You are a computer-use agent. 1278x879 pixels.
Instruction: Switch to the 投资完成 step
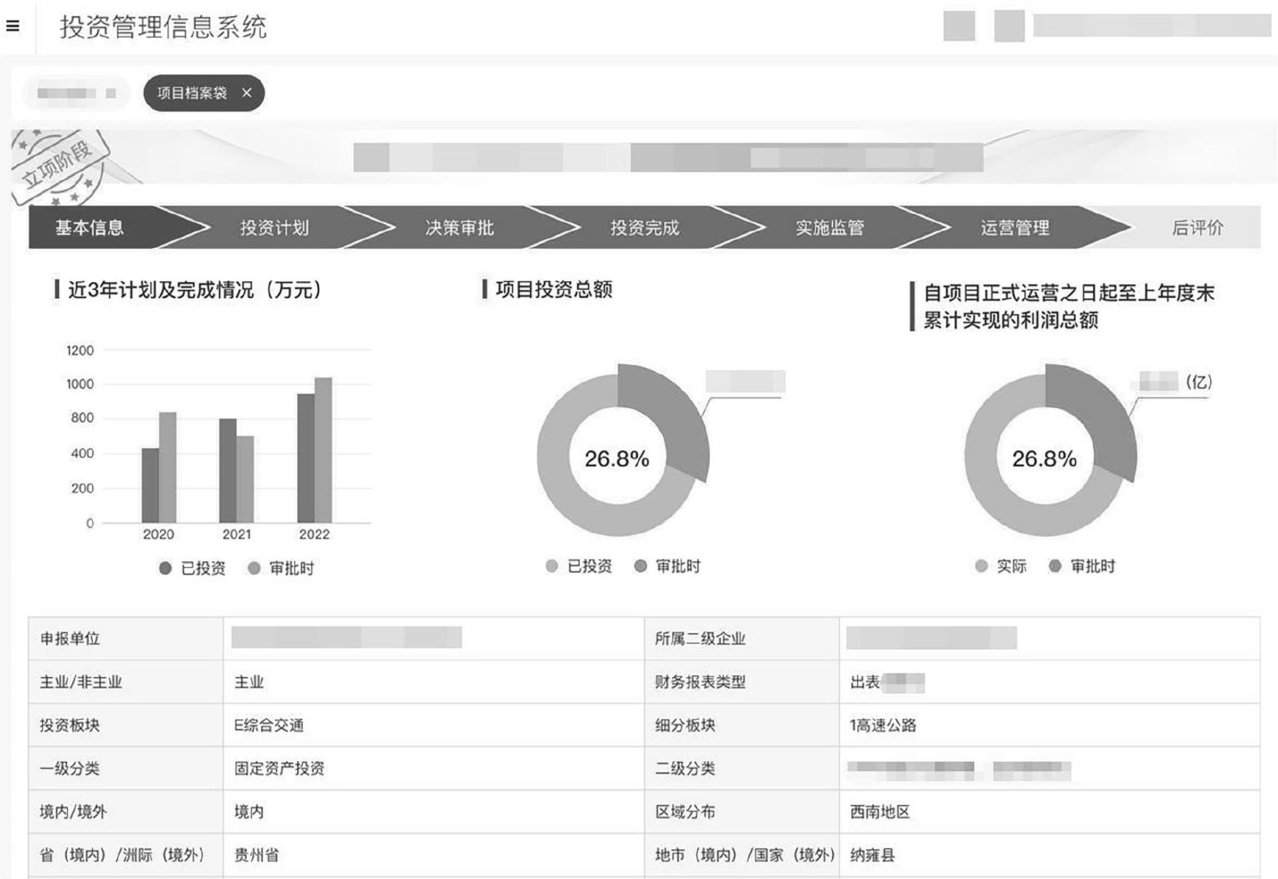click(645, 228)
